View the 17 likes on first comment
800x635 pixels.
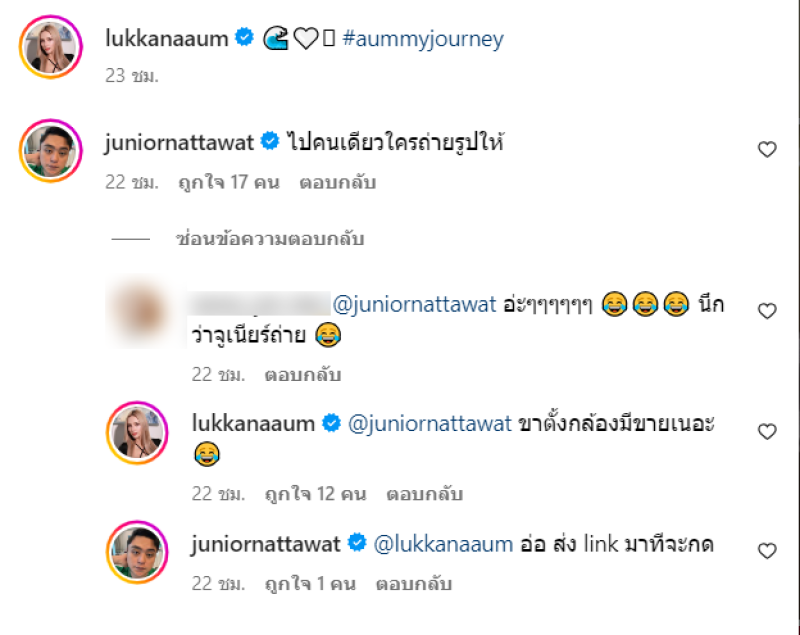pos(229,182)
